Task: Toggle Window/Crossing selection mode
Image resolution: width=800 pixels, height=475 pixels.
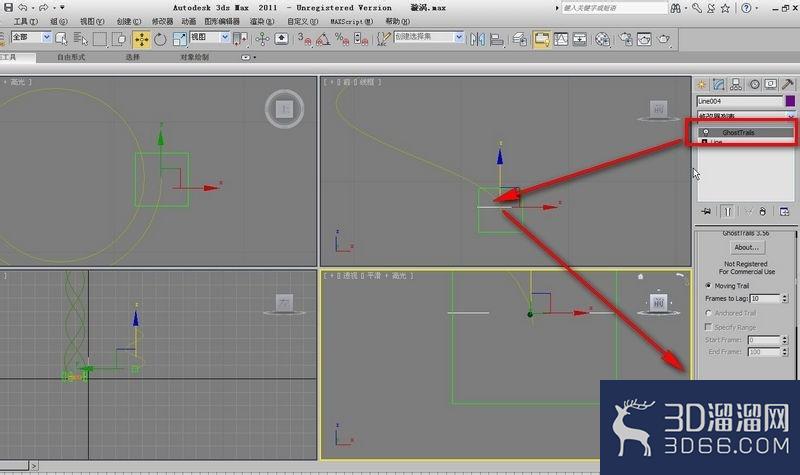Action: [x=119, y=39]
